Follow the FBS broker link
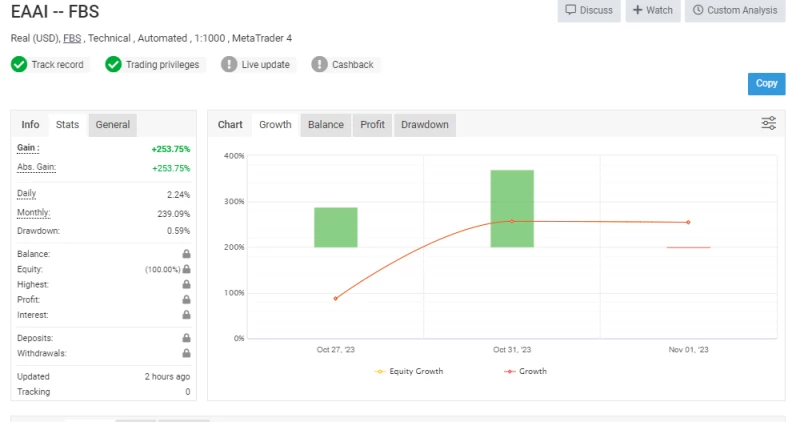Image resolution: width=800 pixels, height=422 pixels. [x=72, y=38]
